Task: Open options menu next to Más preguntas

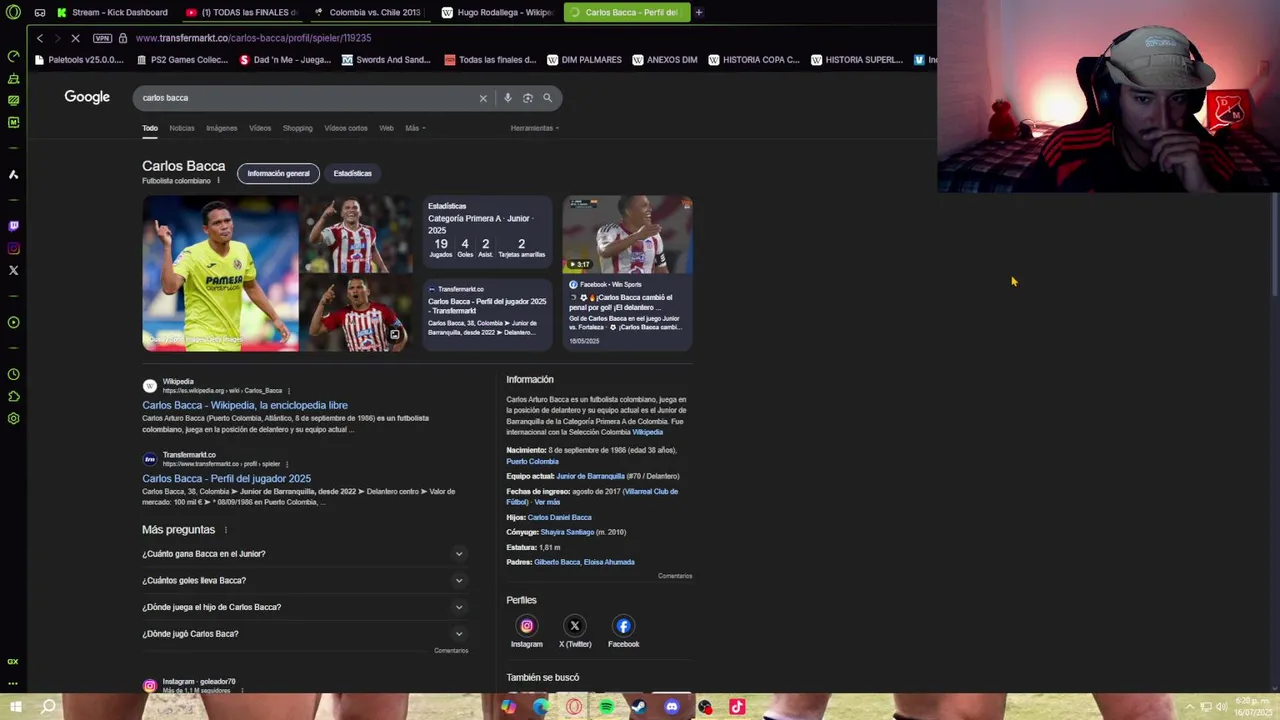Action: 225,530
